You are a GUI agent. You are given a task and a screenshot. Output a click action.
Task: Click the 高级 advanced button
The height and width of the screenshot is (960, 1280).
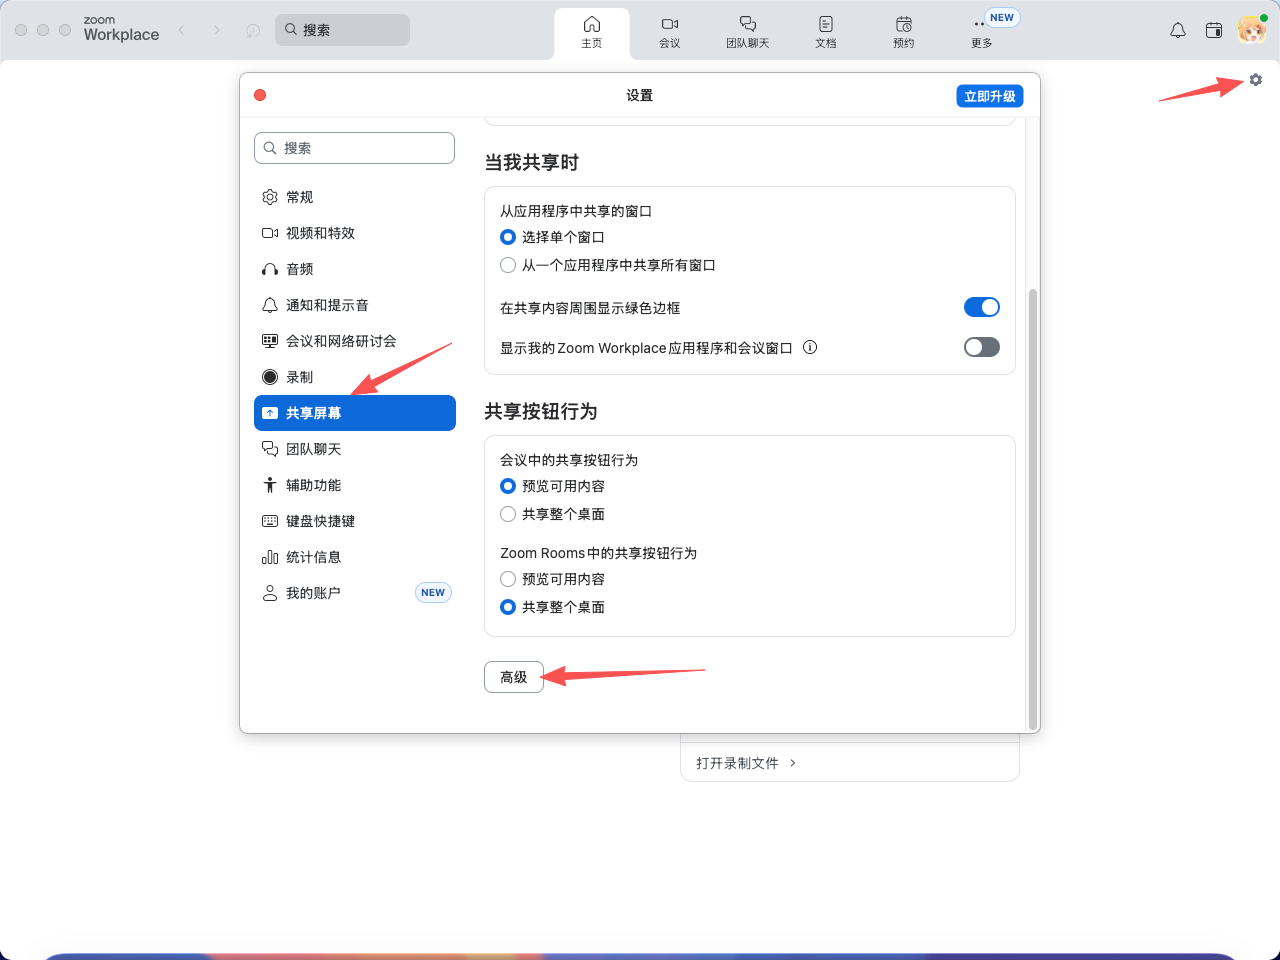click(x=514, y=677)
